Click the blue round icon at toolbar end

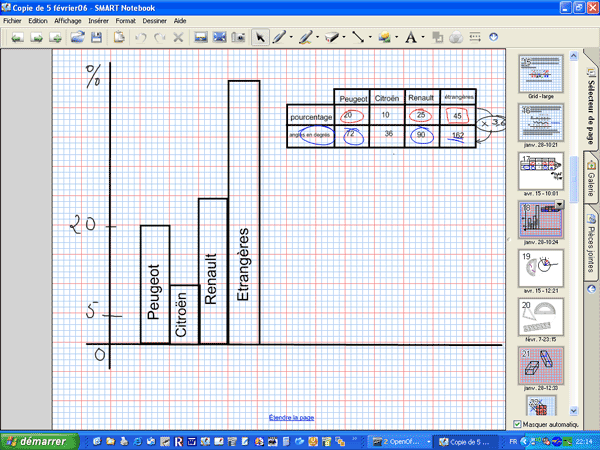(494, 37)
